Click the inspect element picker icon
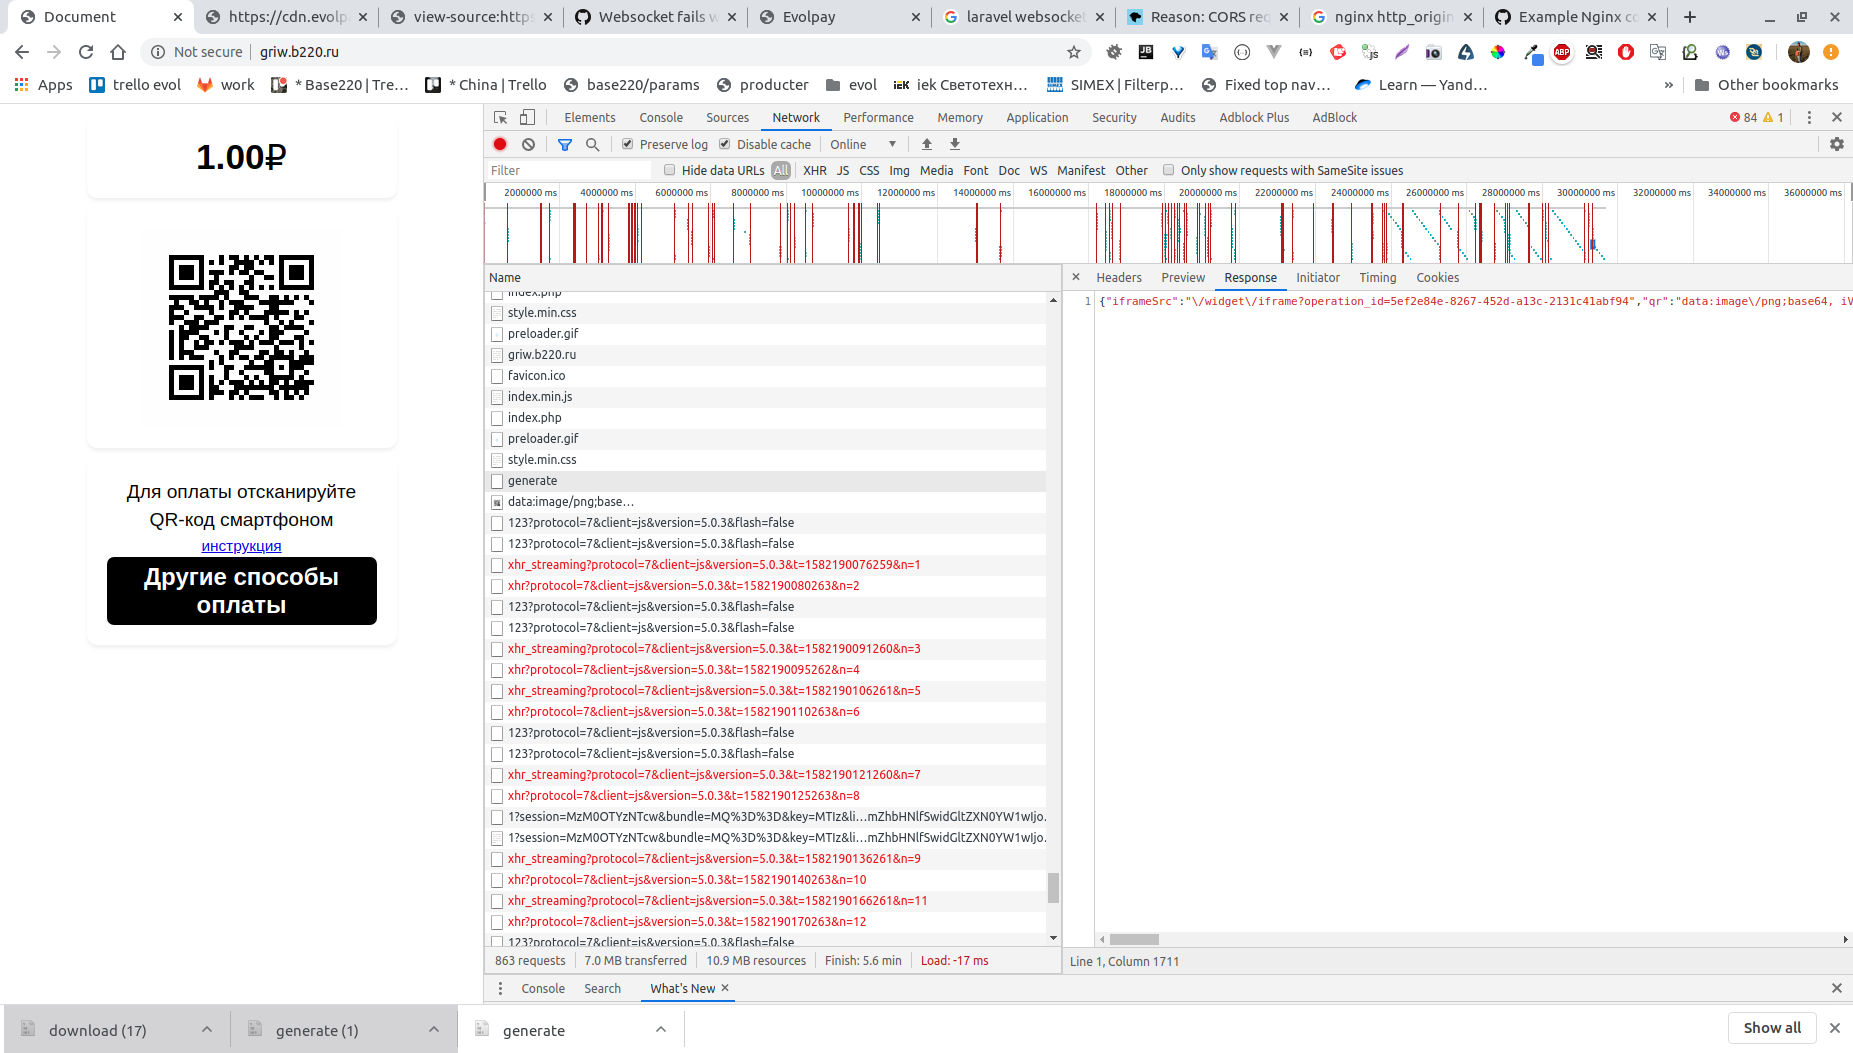The image size is (1853, 1053). click(x=501, y=117)
